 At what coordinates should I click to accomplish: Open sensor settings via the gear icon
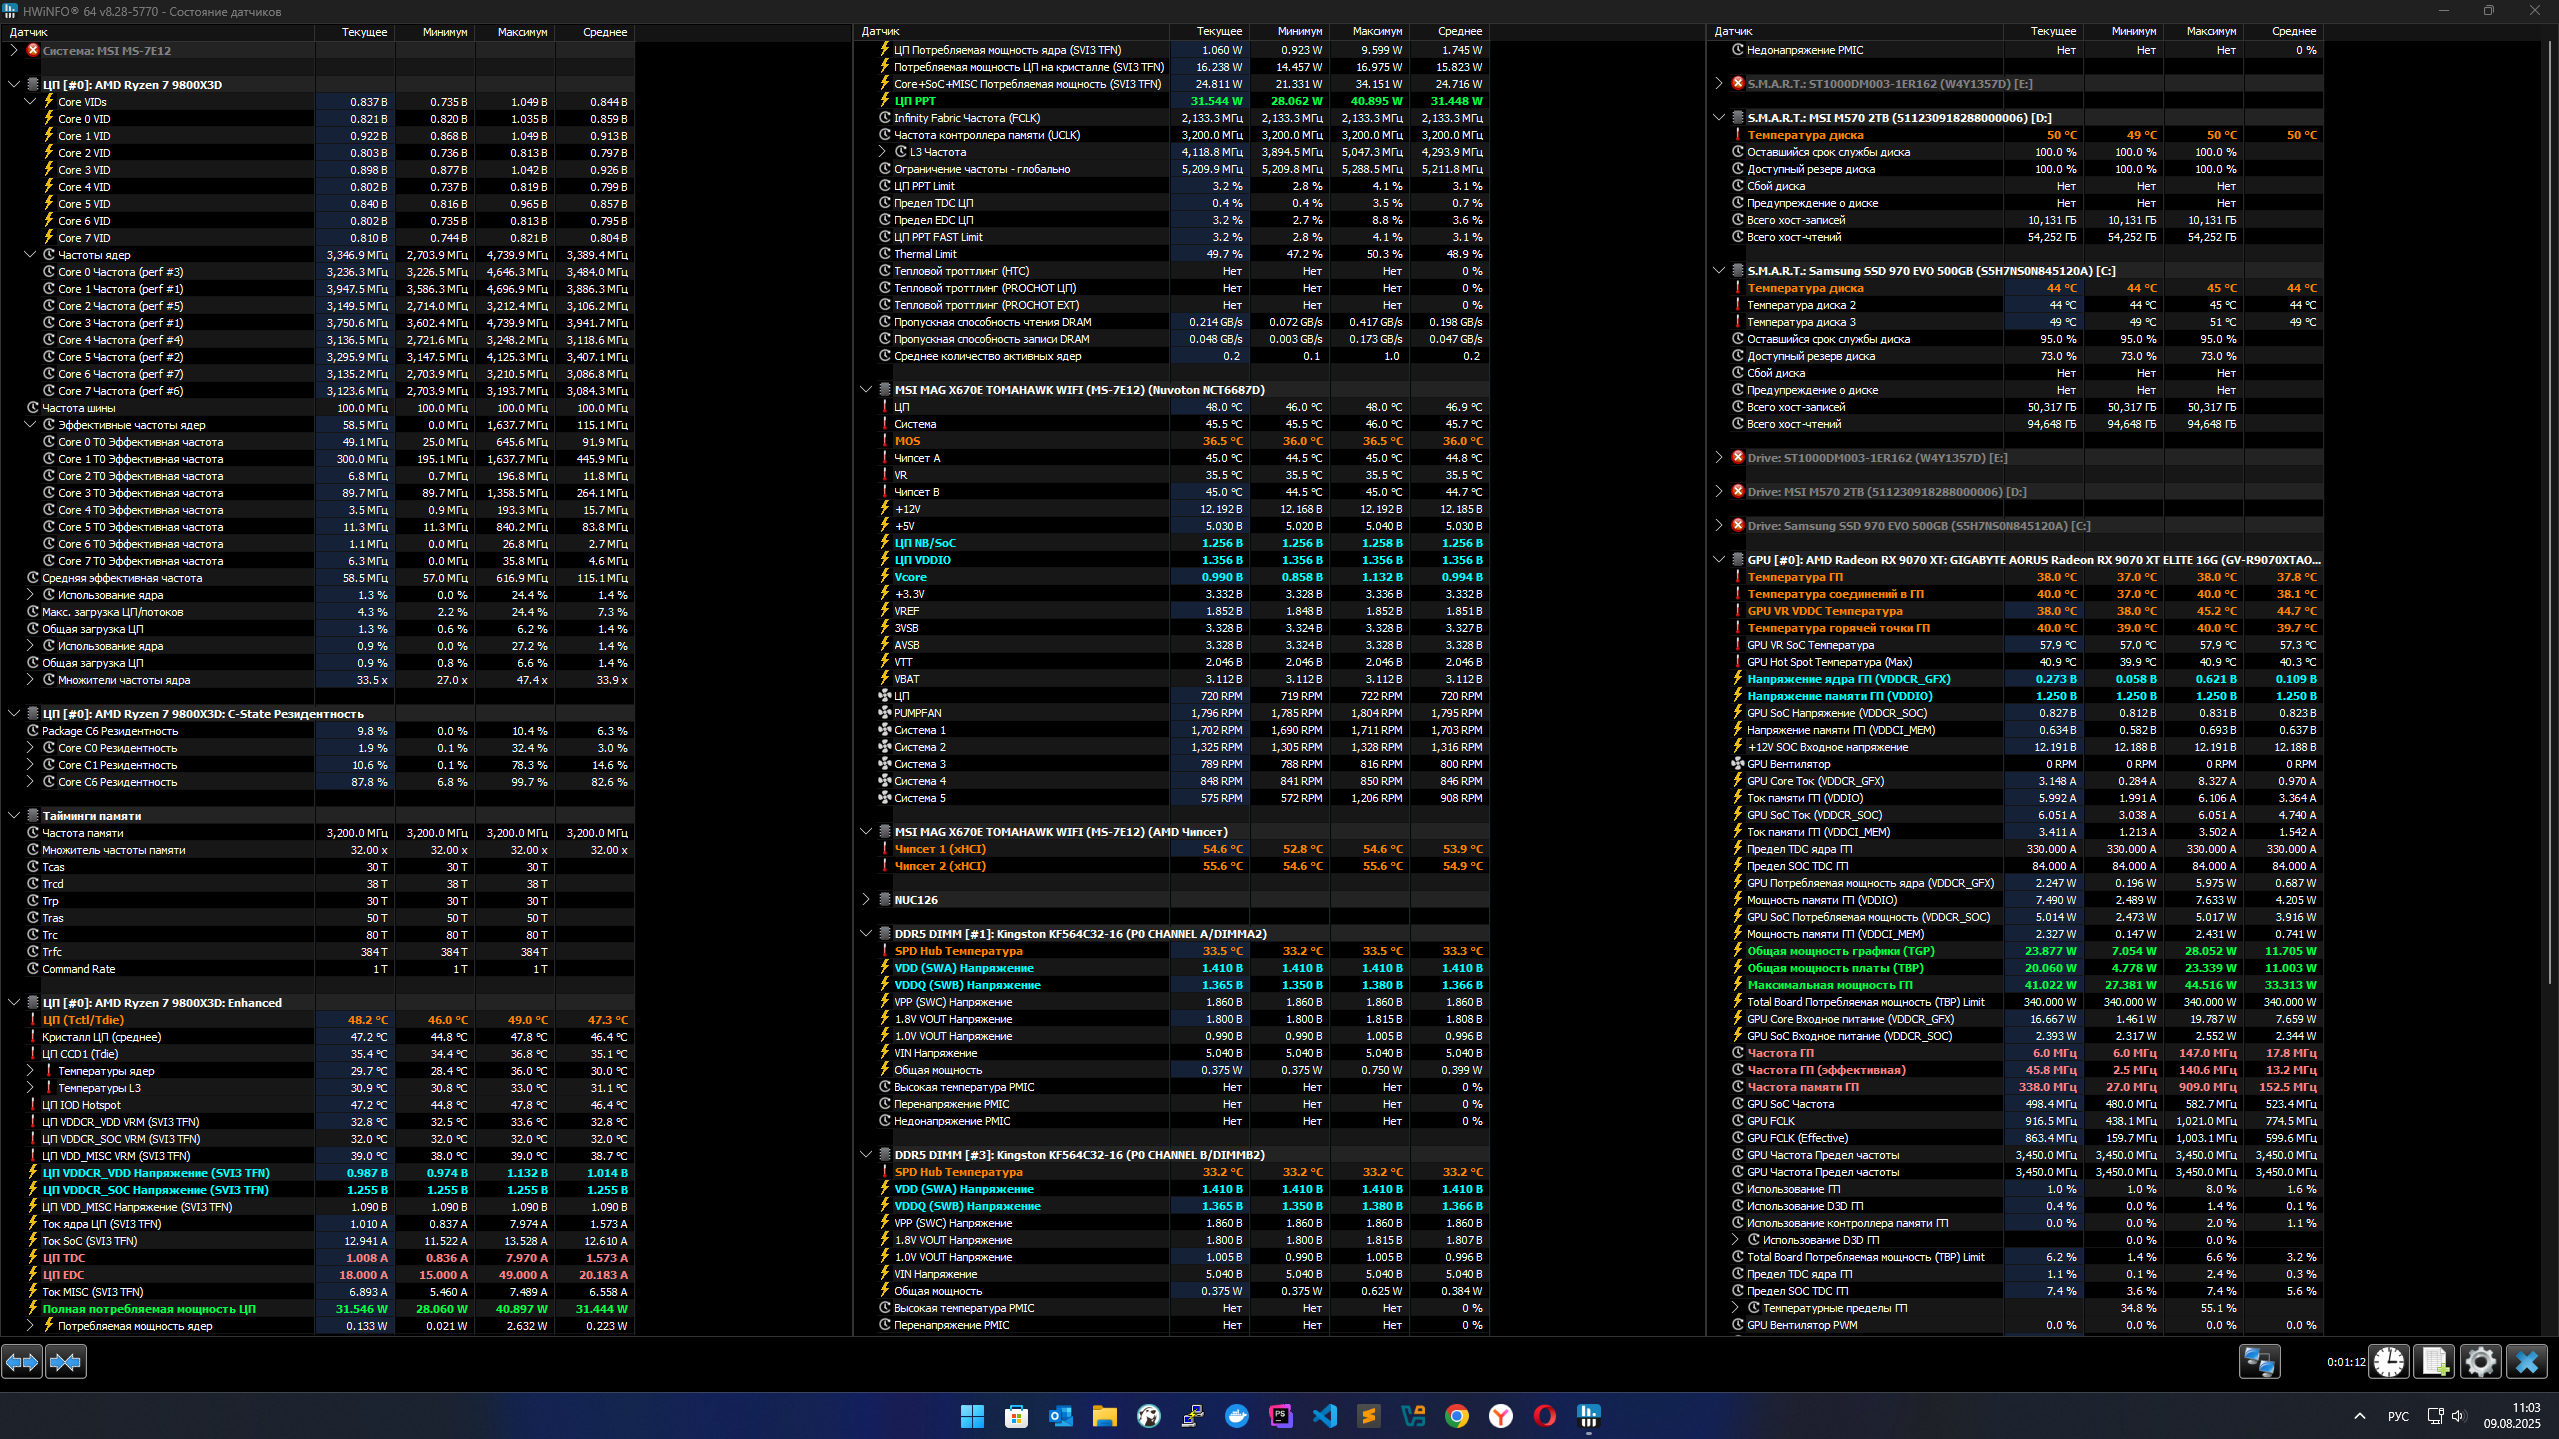click(x=2480, y=1362)
